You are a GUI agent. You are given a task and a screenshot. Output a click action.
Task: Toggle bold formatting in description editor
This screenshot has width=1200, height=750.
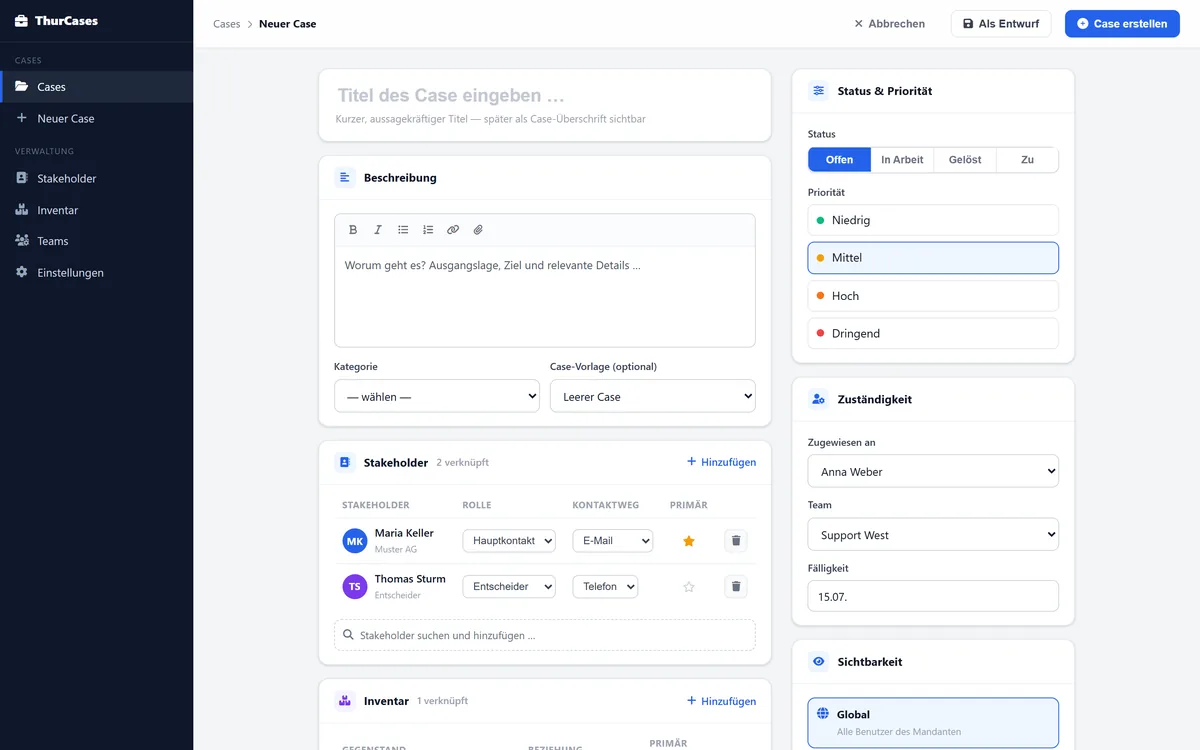[x=353, y=230]
